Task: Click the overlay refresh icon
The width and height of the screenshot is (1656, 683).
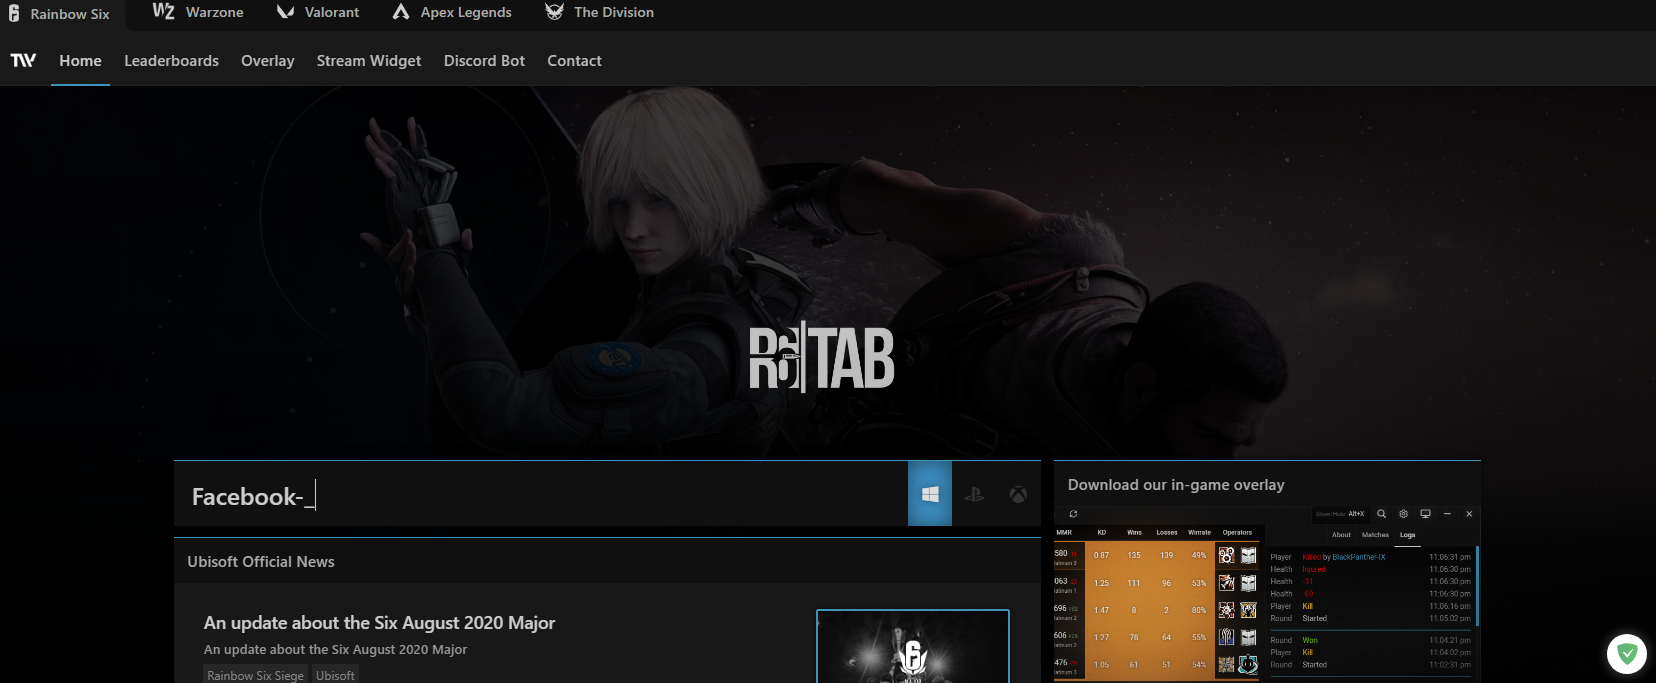Action: click(1073, 514)
